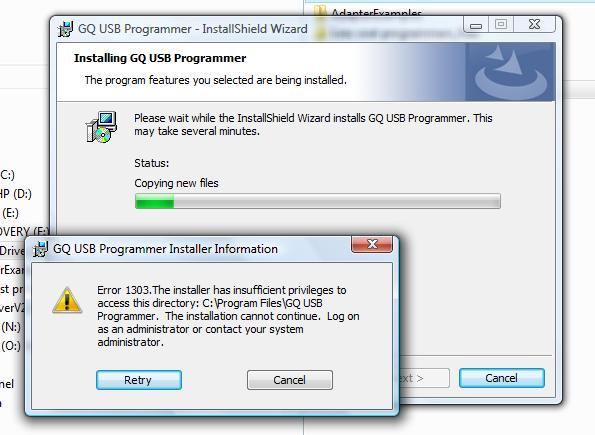Click the disabled Next button
Viewport: 595px width, 435px height.
pyautogui.click(x=423, y=378)
